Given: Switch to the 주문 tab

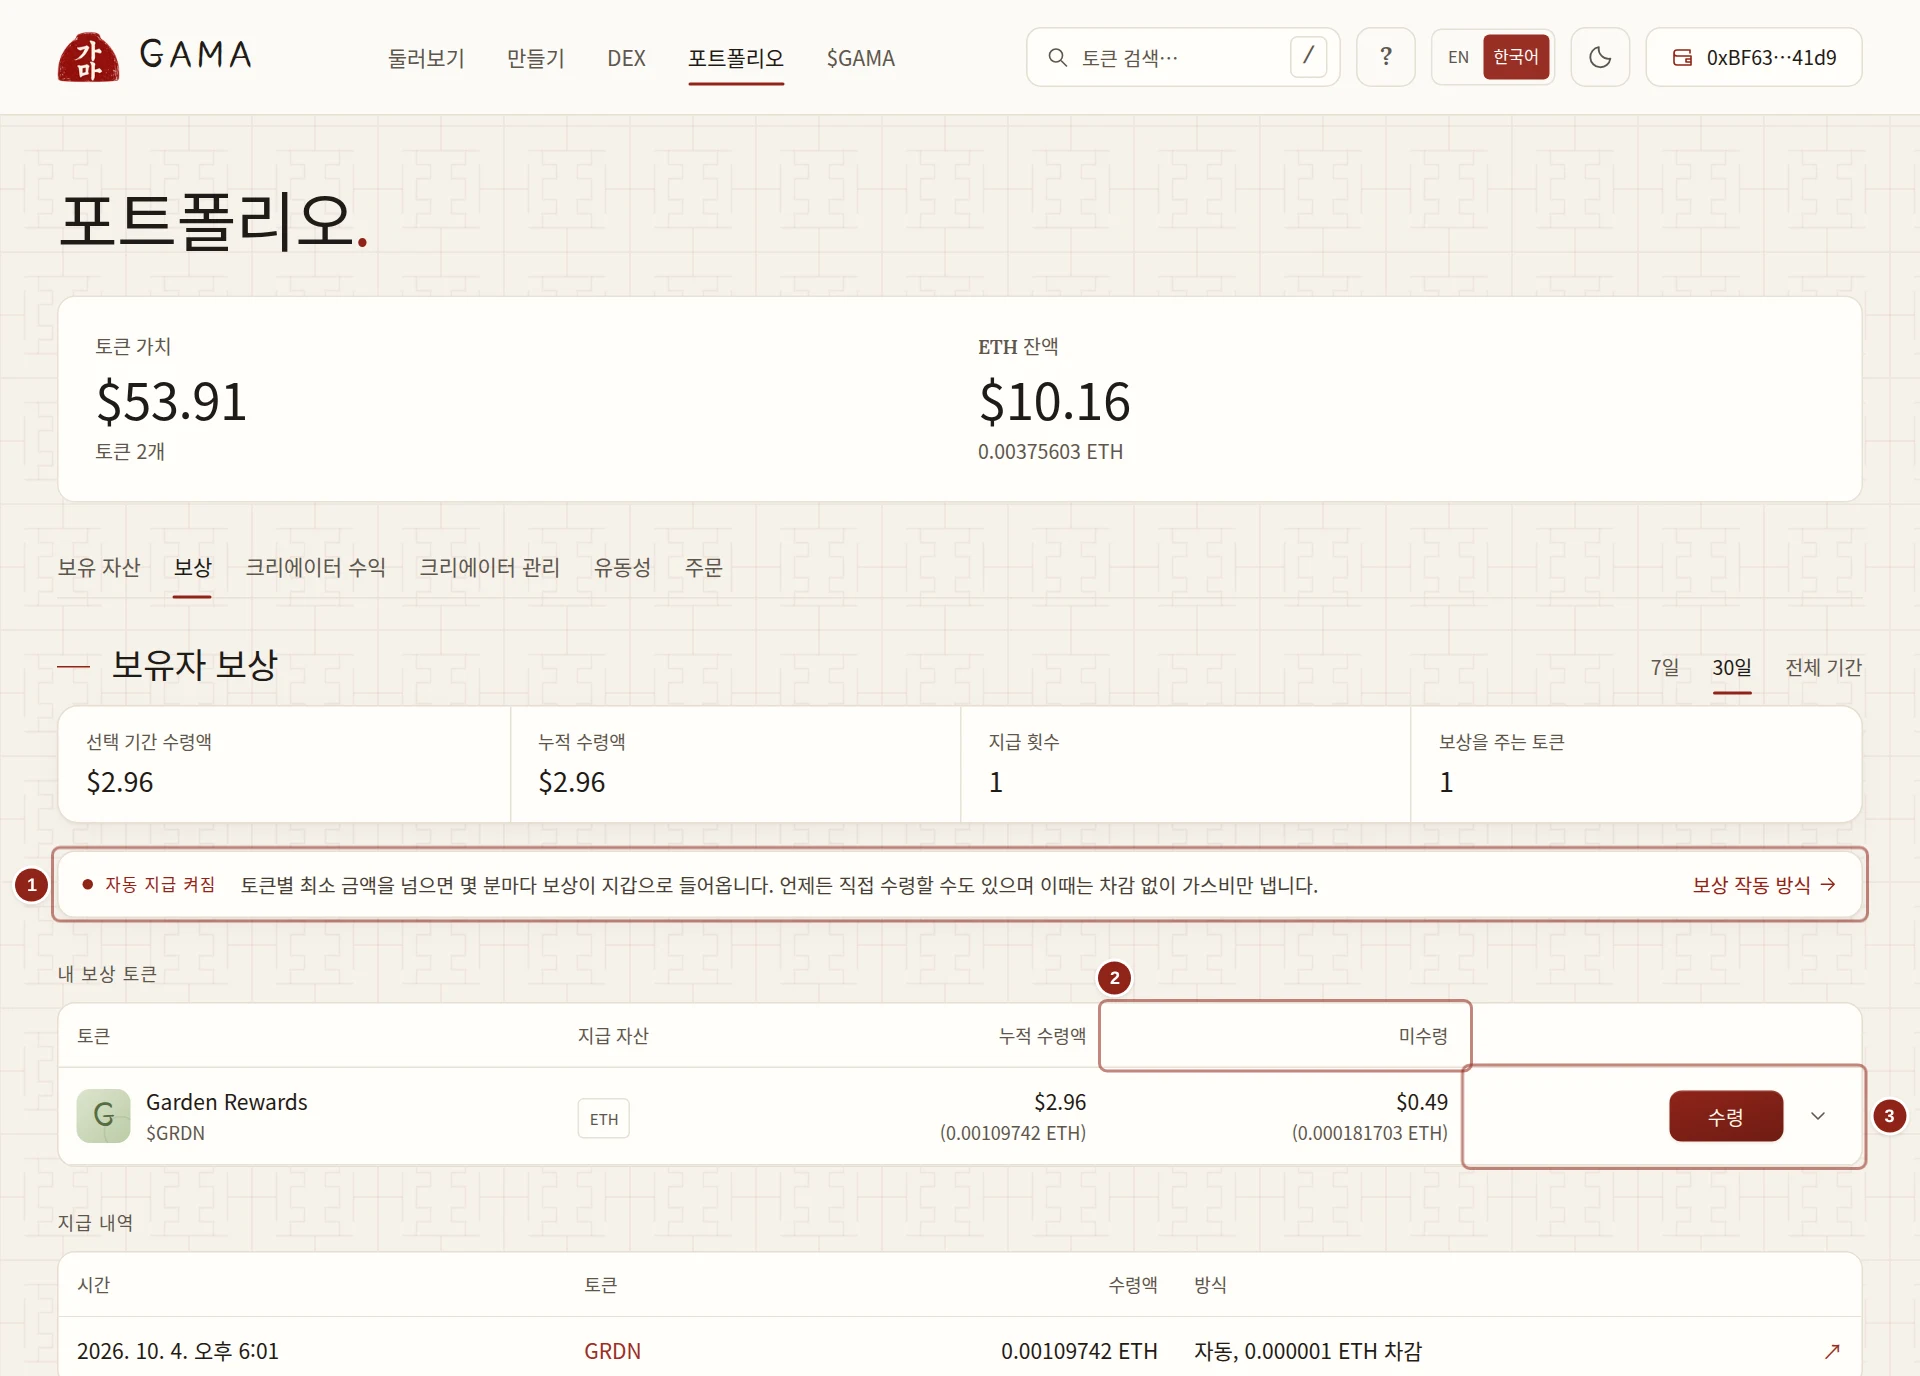Looking at the screenshot, I should point(703,567).
